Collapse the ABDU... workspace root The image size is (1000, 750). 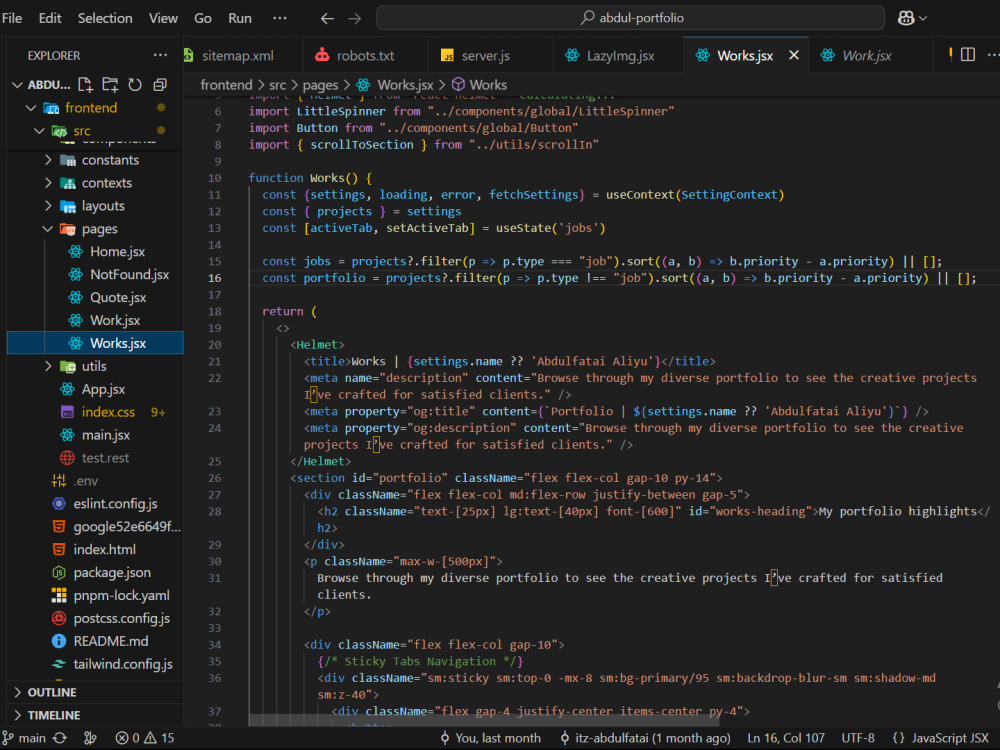coord(17,85)
